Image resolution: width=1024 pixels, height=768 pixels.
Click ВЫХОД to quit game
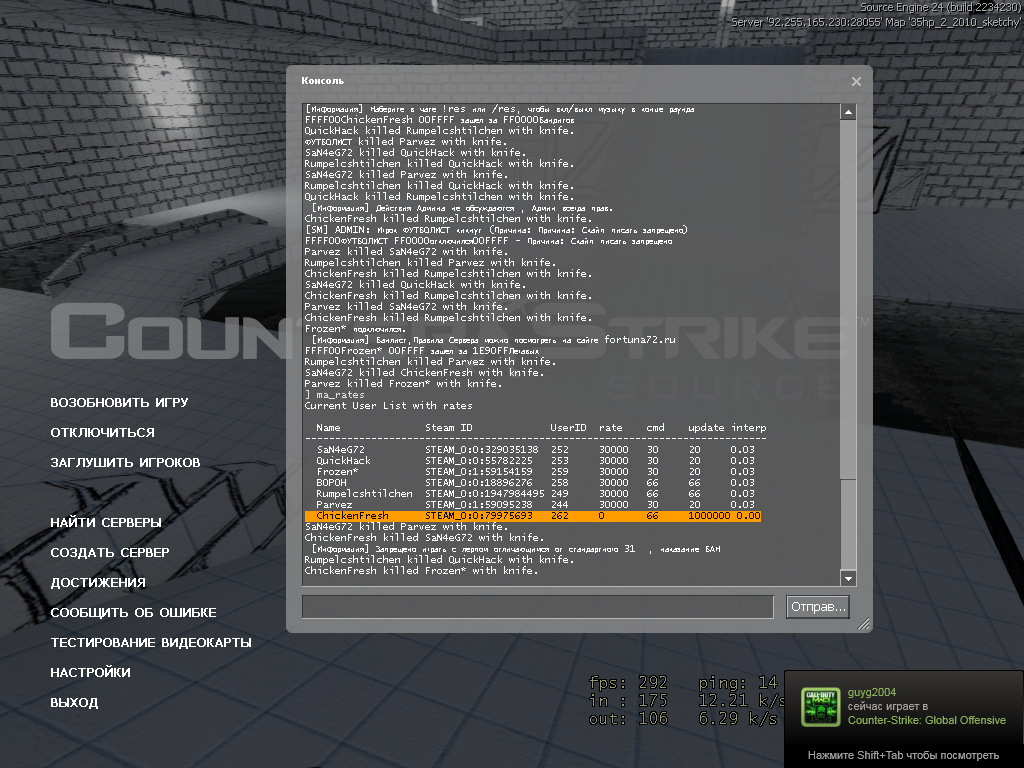click(74, 703)
